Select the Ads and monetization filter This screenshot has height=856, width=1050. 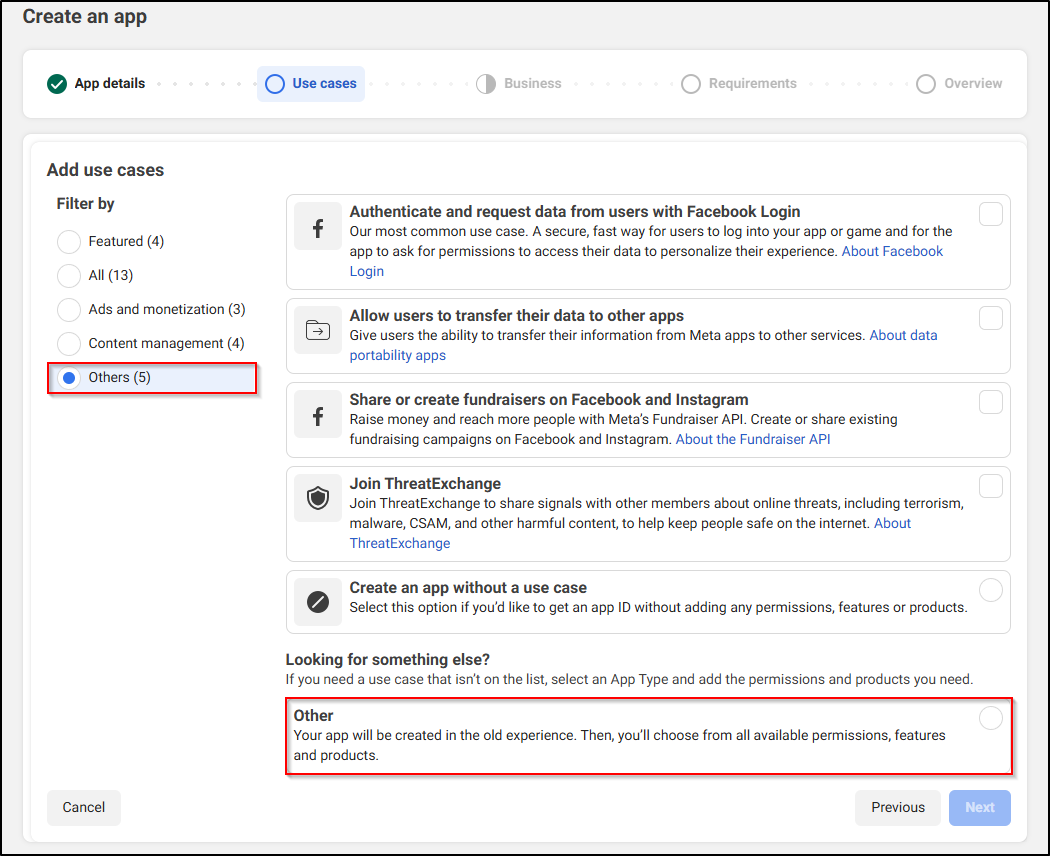click(69, 310)
